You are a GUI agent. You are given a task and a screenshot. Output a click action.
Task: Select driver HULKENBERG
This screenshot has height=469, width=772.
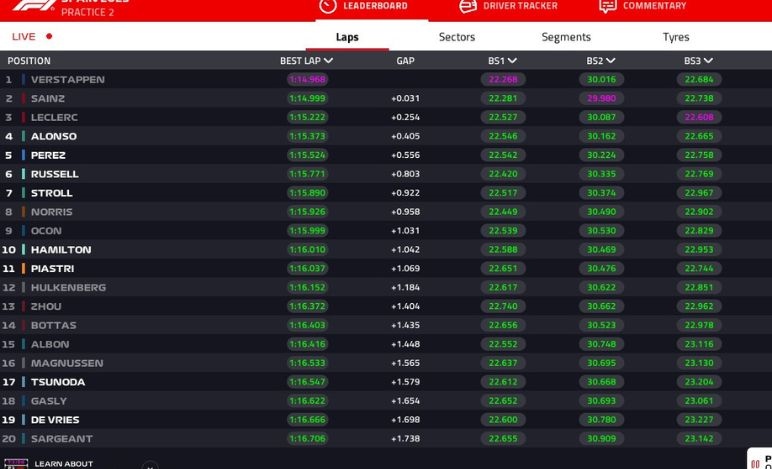click(x=68, y=287)
